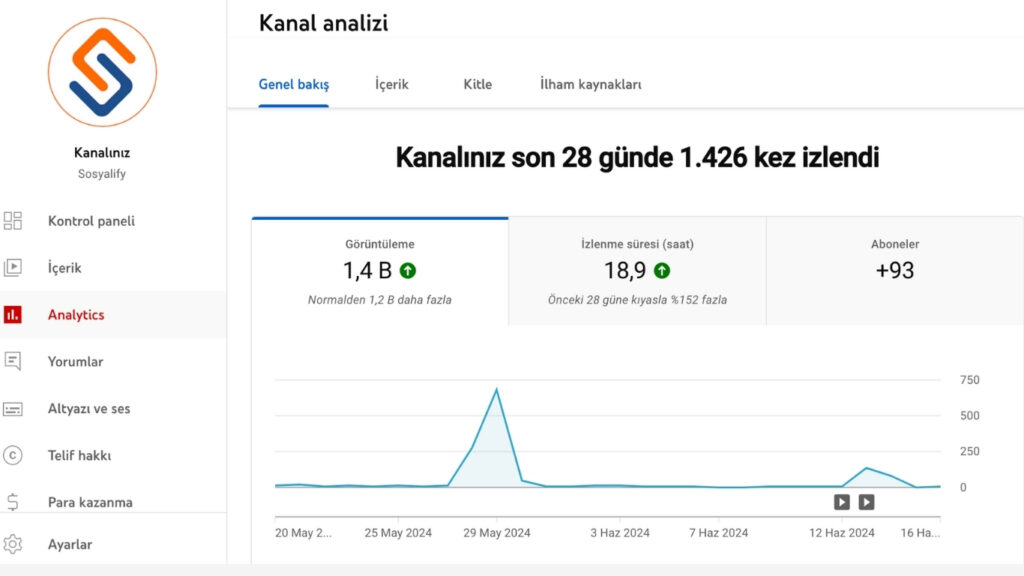Click the 3 Haz 2024 axis date label
1024x576 pixels.
click(x=620, y=533)
